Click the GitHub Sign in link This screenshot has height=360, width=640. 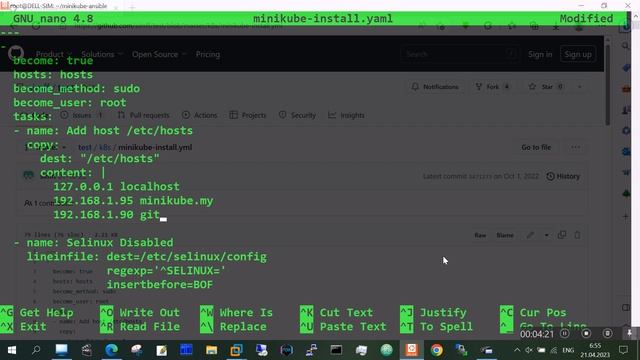click(540, 54)
